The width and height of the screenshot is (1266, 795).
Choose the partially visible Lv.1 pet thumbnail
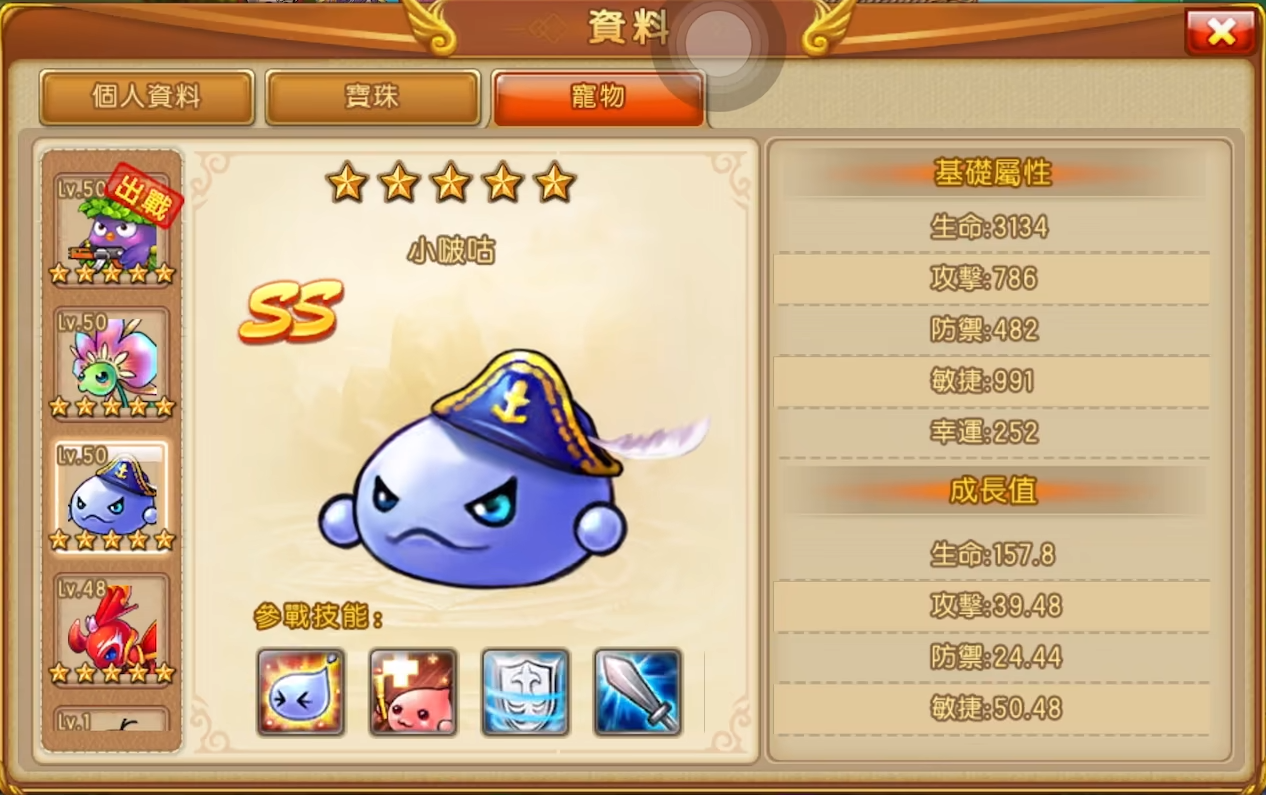111,719
